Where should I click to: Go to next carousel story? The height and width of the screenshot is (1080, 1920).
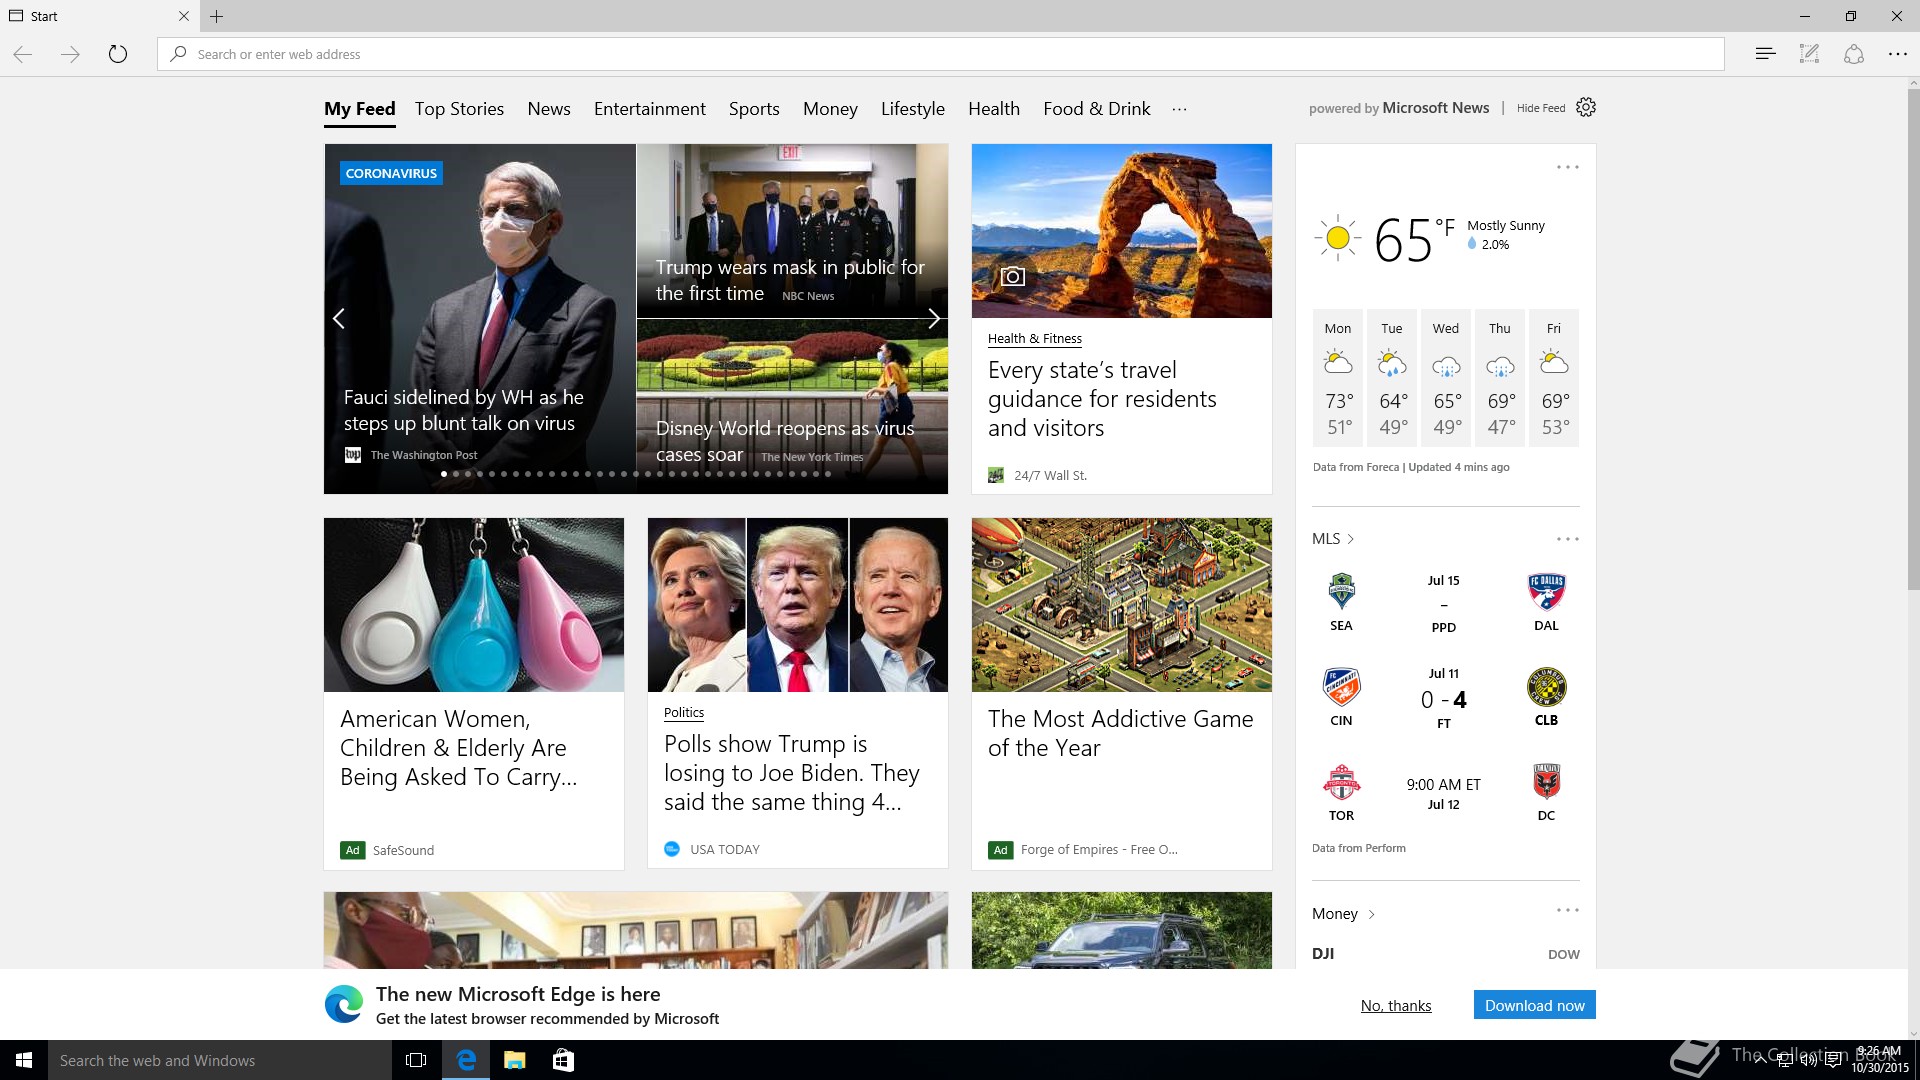click(x=933, y=318)
